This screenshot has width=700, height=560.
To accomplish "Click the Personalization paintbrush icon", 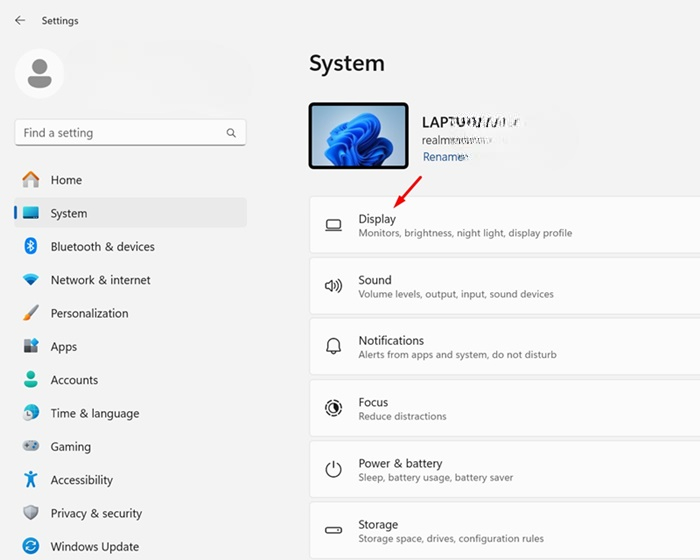I will pyautogui.click(x=31, y=313).
